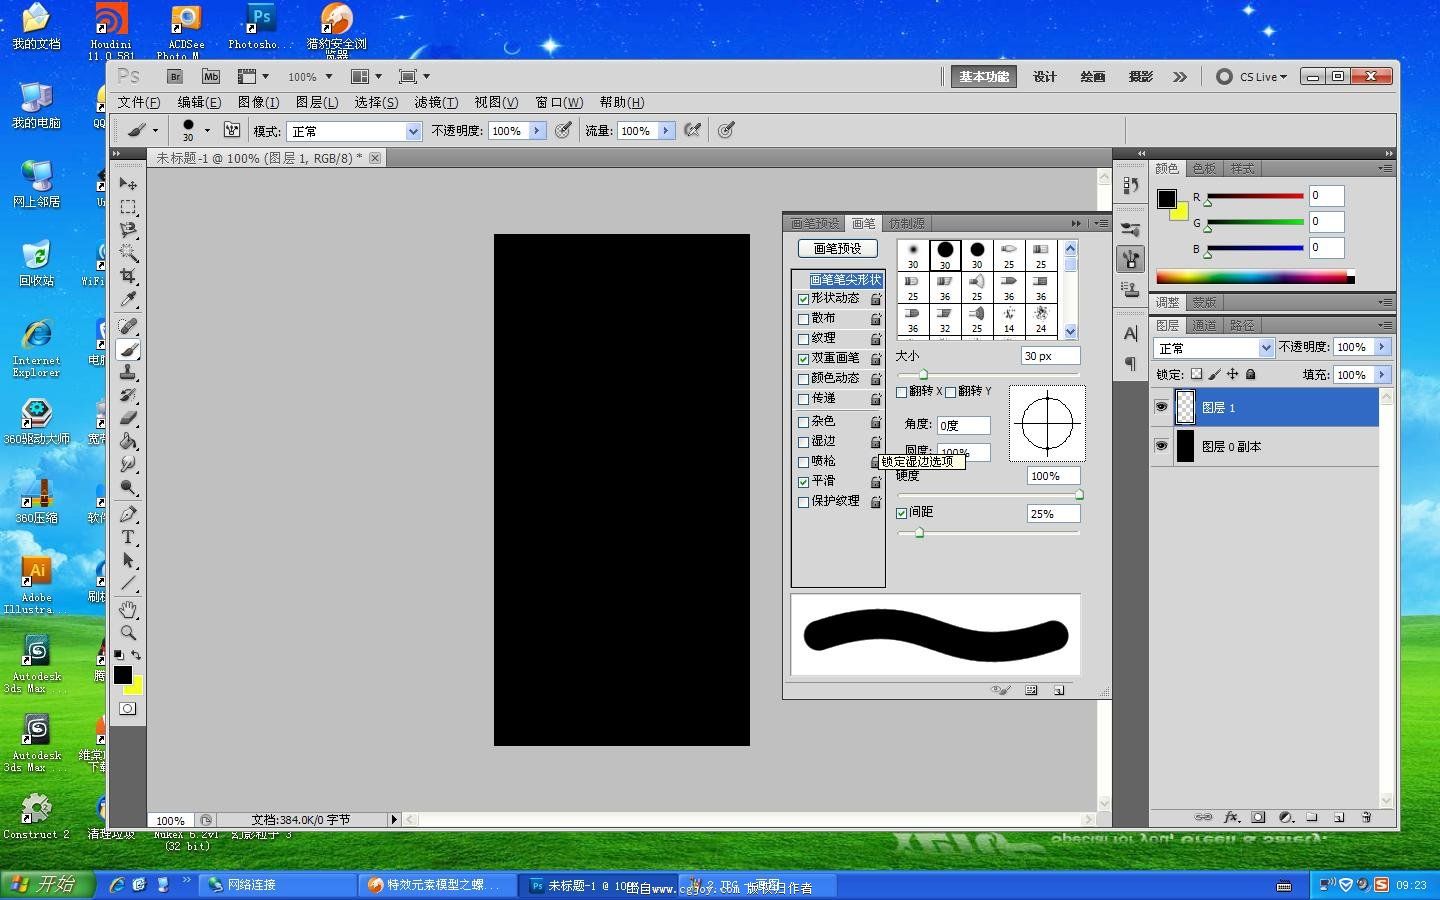Switch to the Channels tab

(x=1204, y=325)
